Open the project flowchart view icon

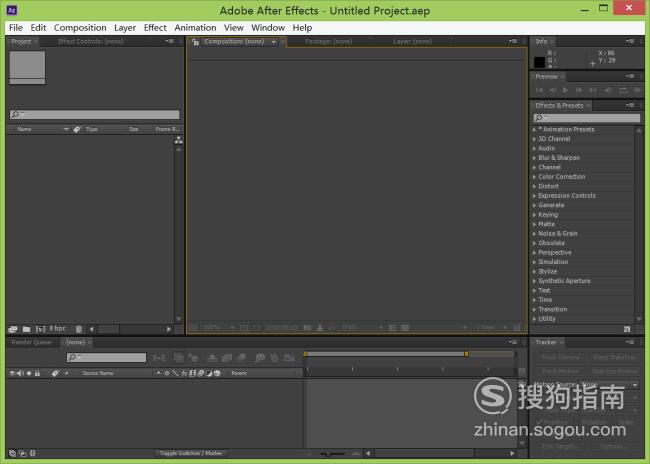click(178, 140)
